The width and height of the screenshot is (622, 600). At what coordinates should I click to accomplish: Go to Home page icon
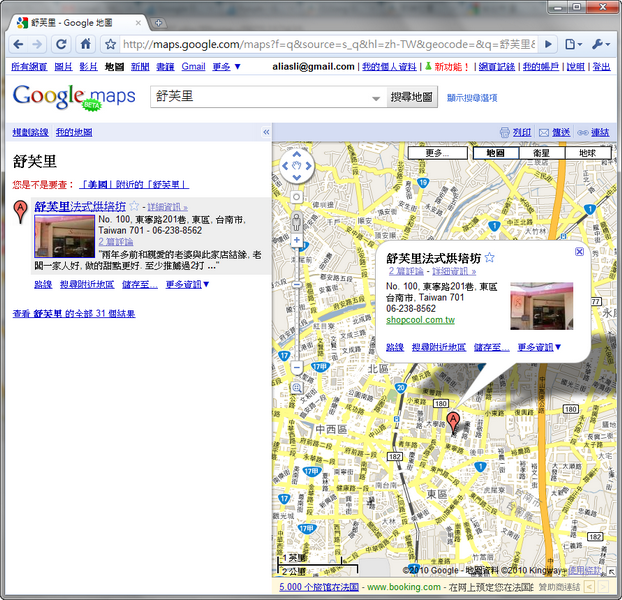tap(86, 44)
